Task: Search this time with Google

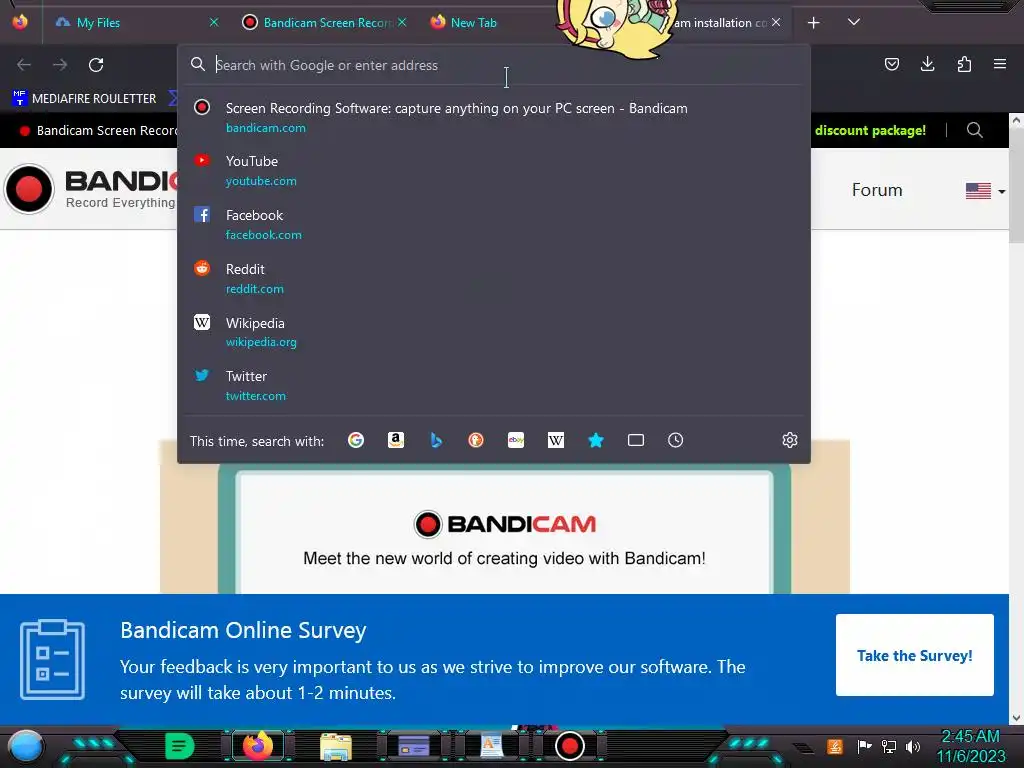Action: click(x=356, y=440)
